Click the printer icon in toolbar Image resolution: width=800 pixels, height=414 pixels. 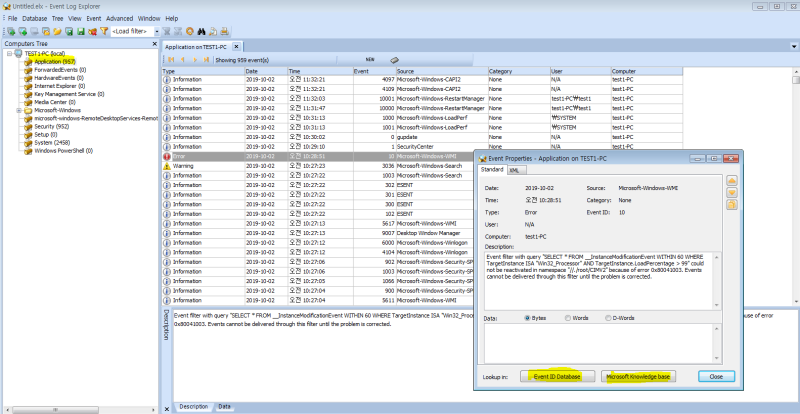pyautogui.click(x=224, y=32)
